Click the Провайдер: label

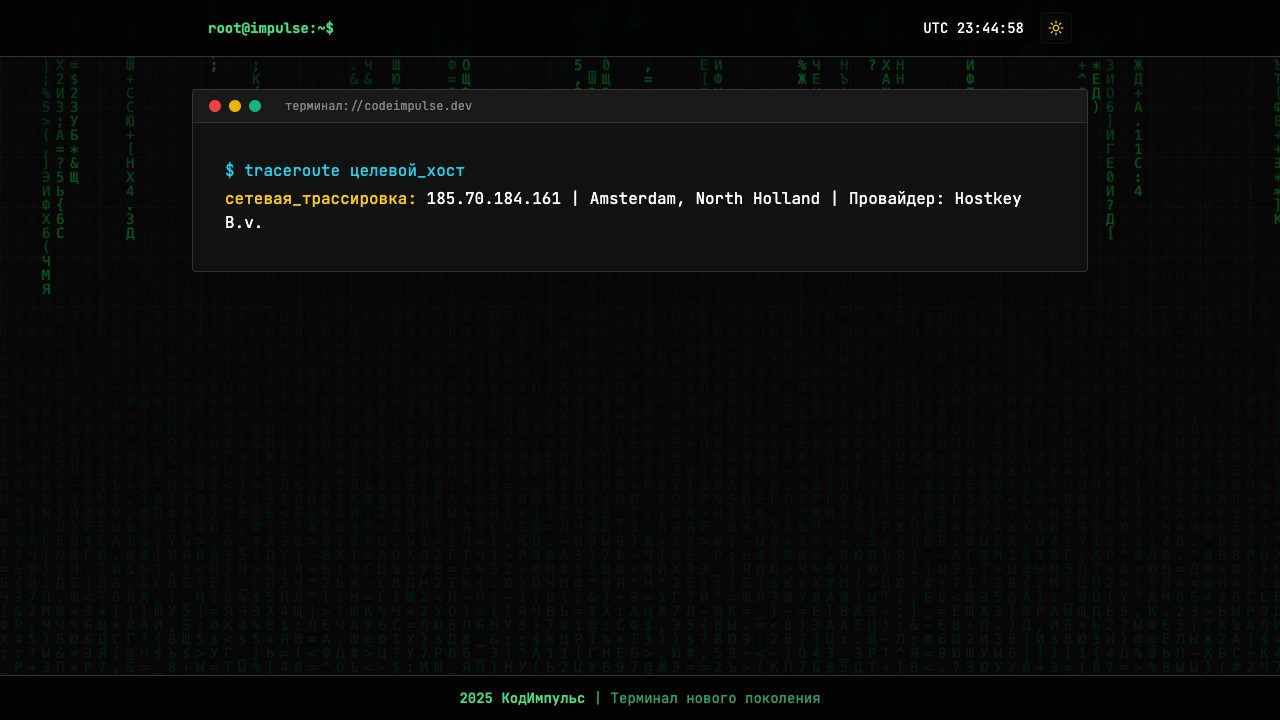click(x=897, y=199)
